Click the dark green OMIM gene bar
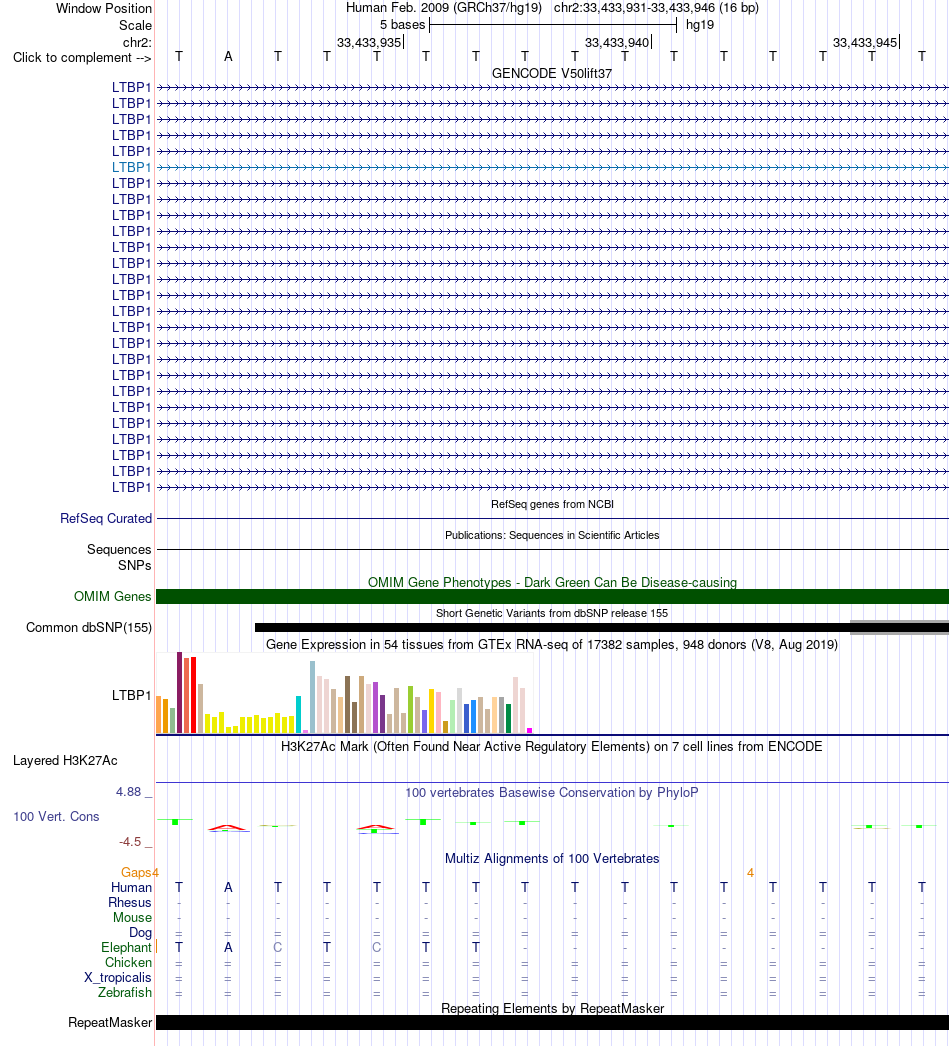 (552, 596)
